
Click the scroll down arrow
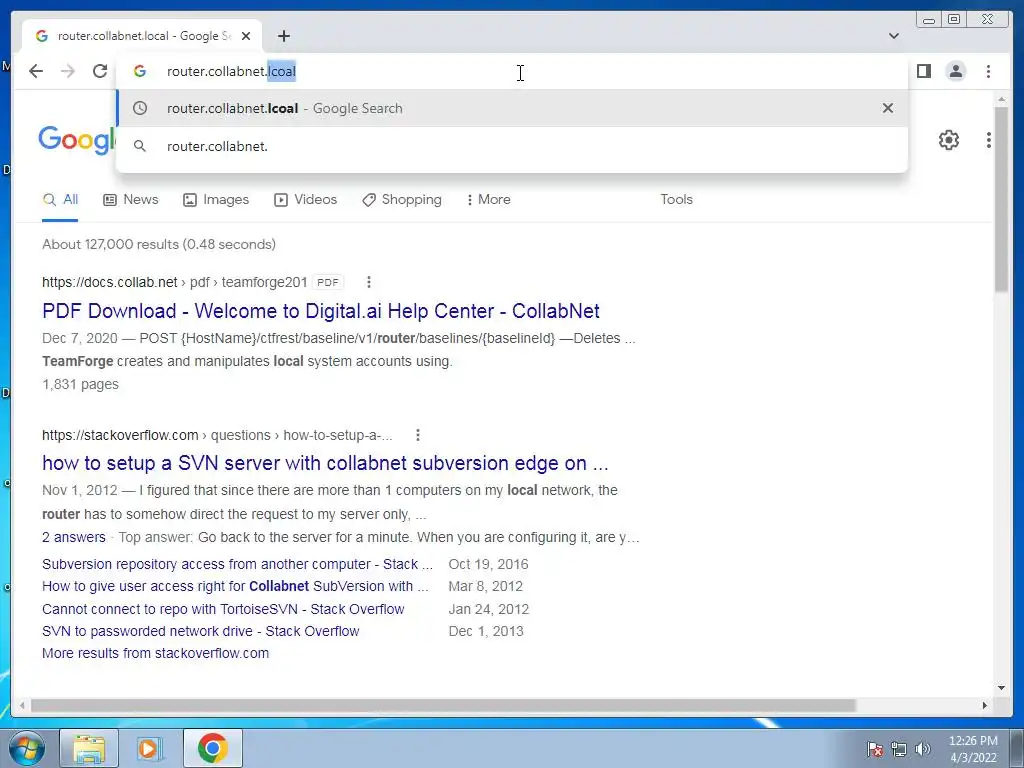click(x=1001, y=687)
